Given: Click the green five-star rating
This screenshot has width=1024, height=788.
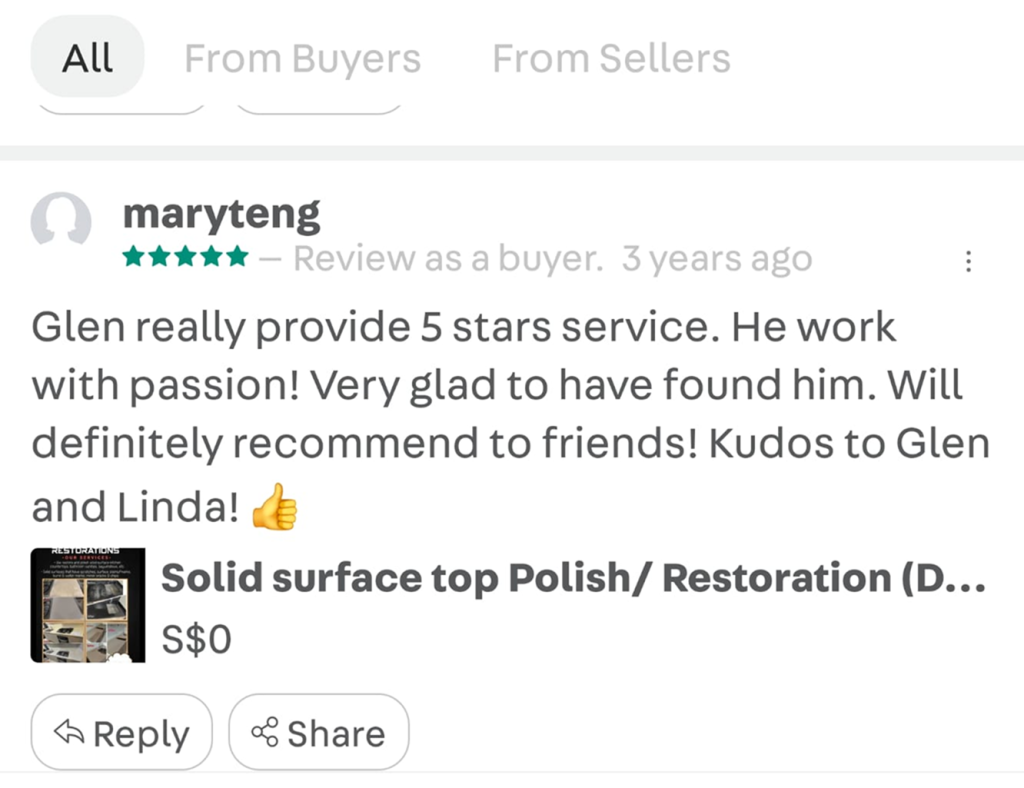Looking at the screenshot, I should (185, 258).
